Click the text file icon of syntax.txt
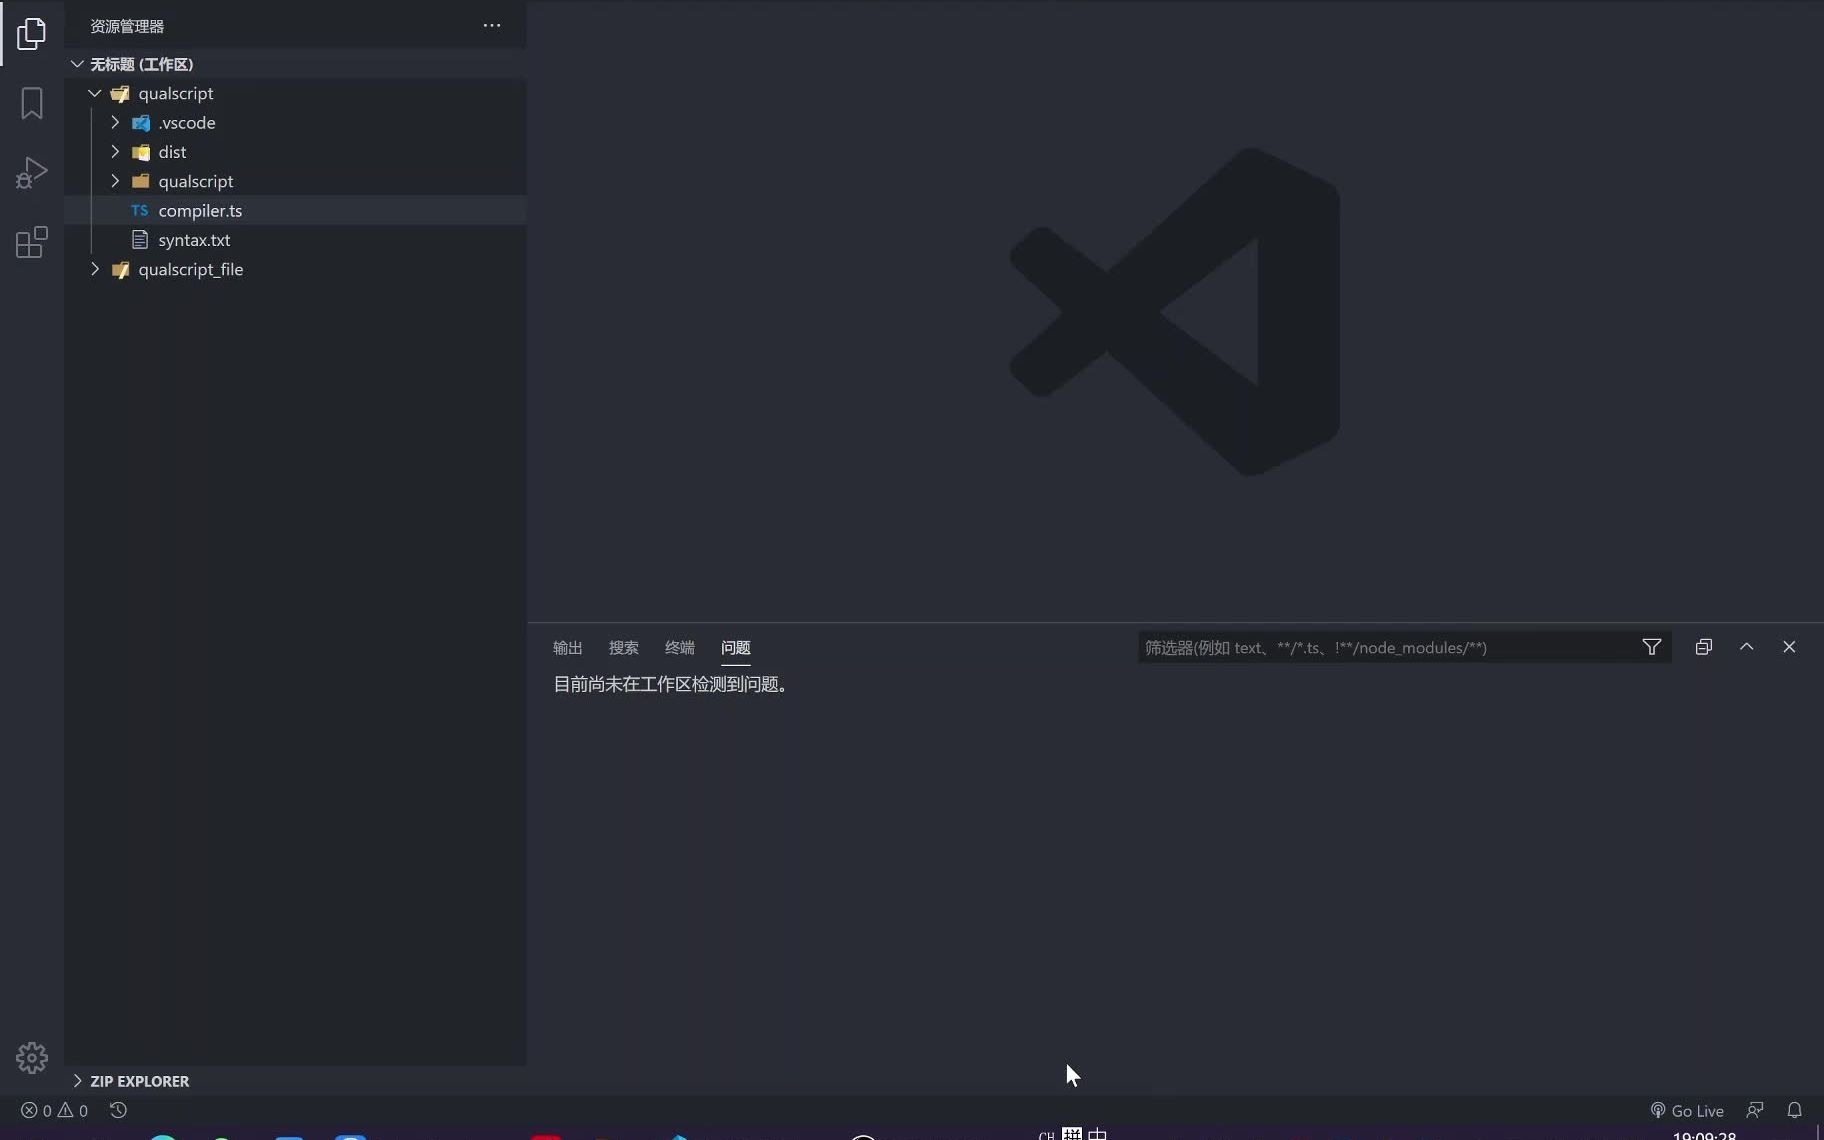This screenshot has width=1824, height=1140. [x=140, y=240]
